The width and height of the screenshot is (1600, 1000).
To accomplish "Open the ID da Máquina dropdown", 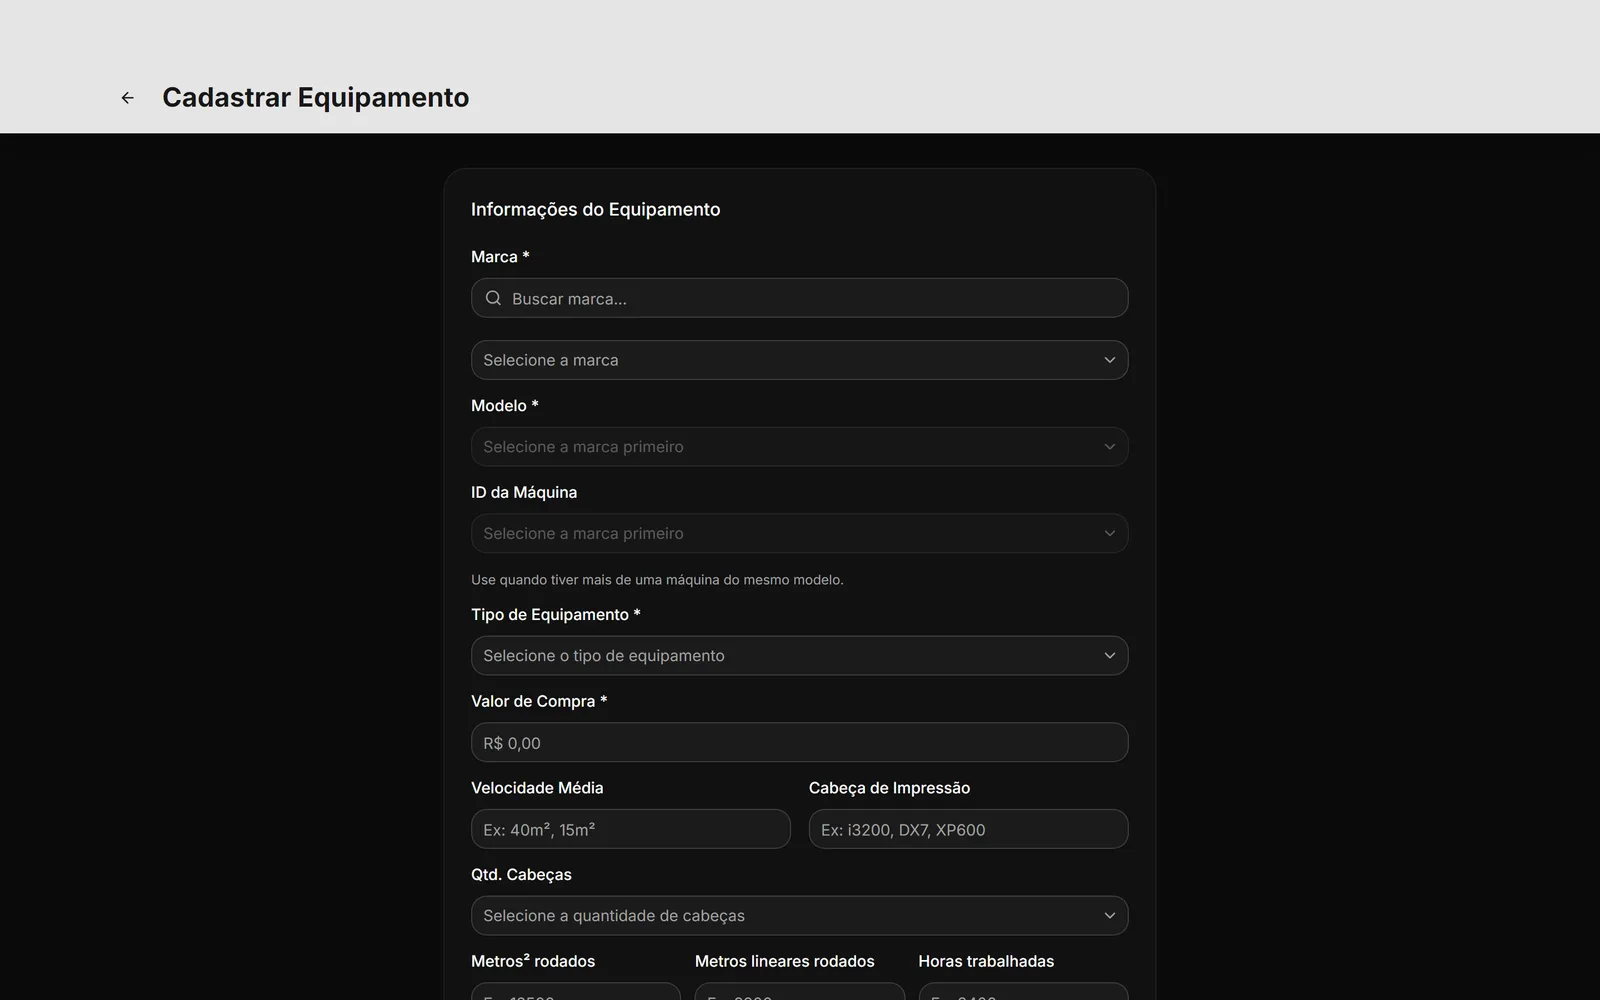I will (x=799, y=533).
